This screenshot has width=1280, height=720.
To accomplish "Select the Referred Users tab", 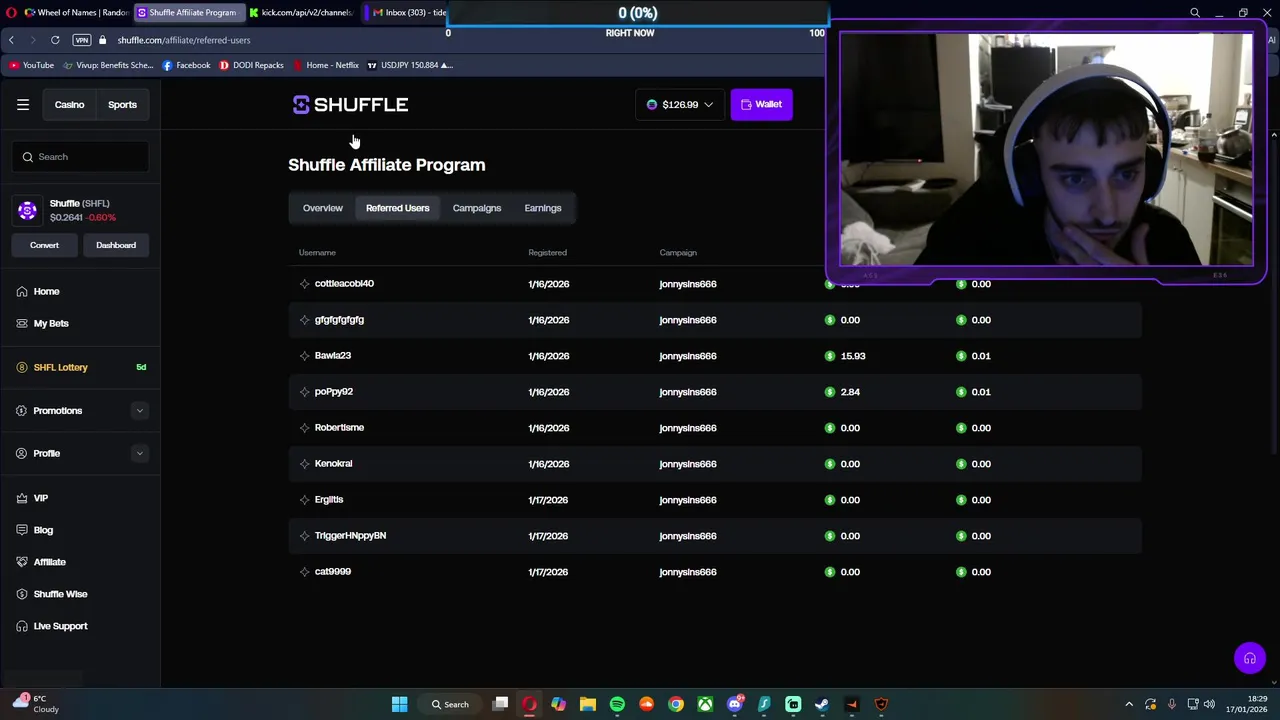I will (397, 208).
